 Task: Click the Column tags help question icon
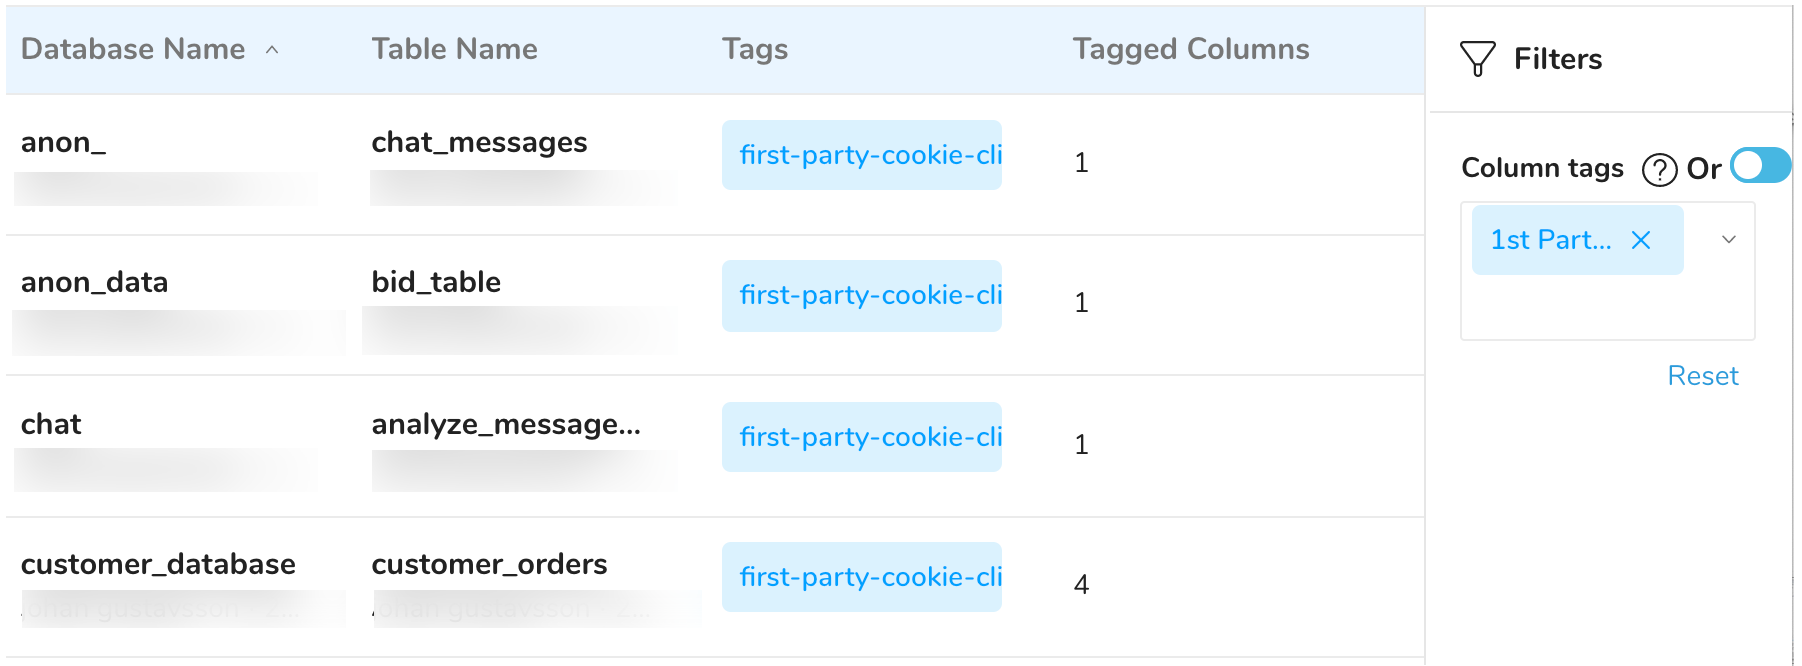1659,170
